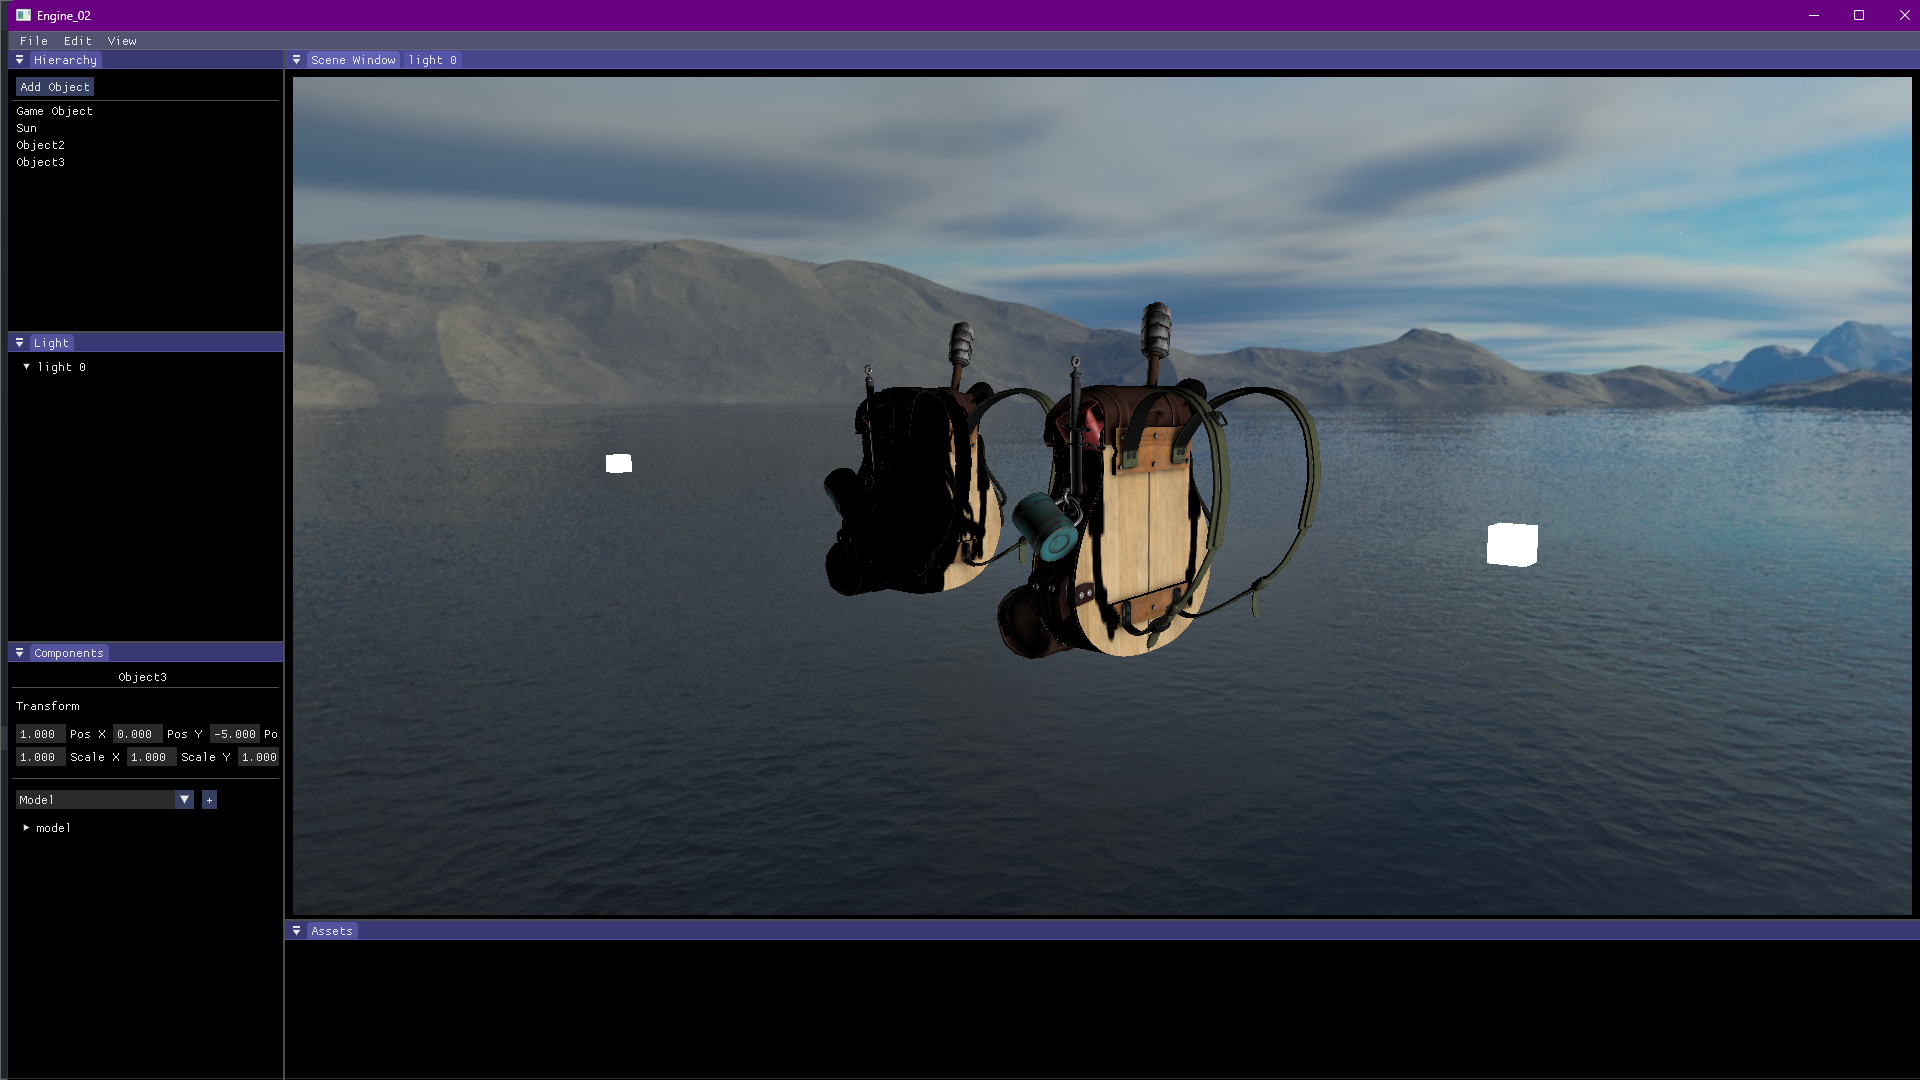
Task: Select the Components panel tab
Action: 69,653
